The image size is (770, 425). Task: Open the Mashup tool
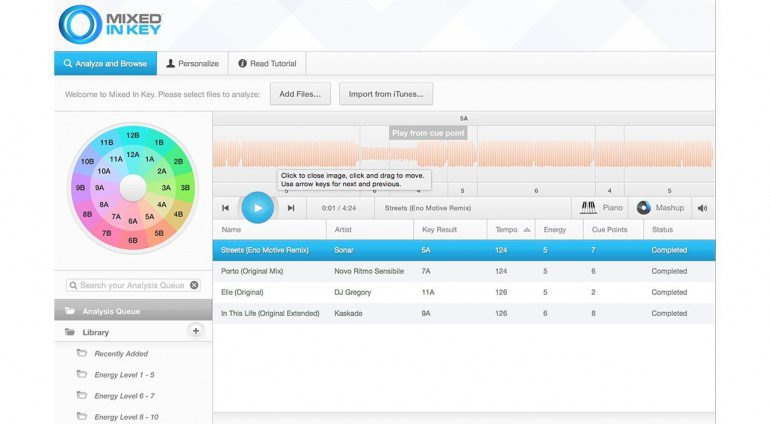pos(661,208)
